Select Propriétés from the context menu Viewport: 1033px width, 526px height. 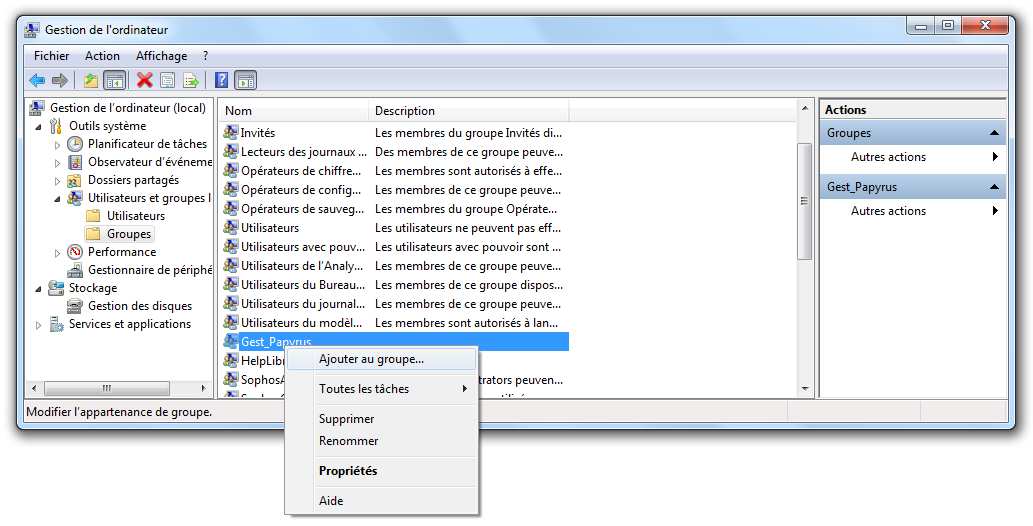point(347,471)
